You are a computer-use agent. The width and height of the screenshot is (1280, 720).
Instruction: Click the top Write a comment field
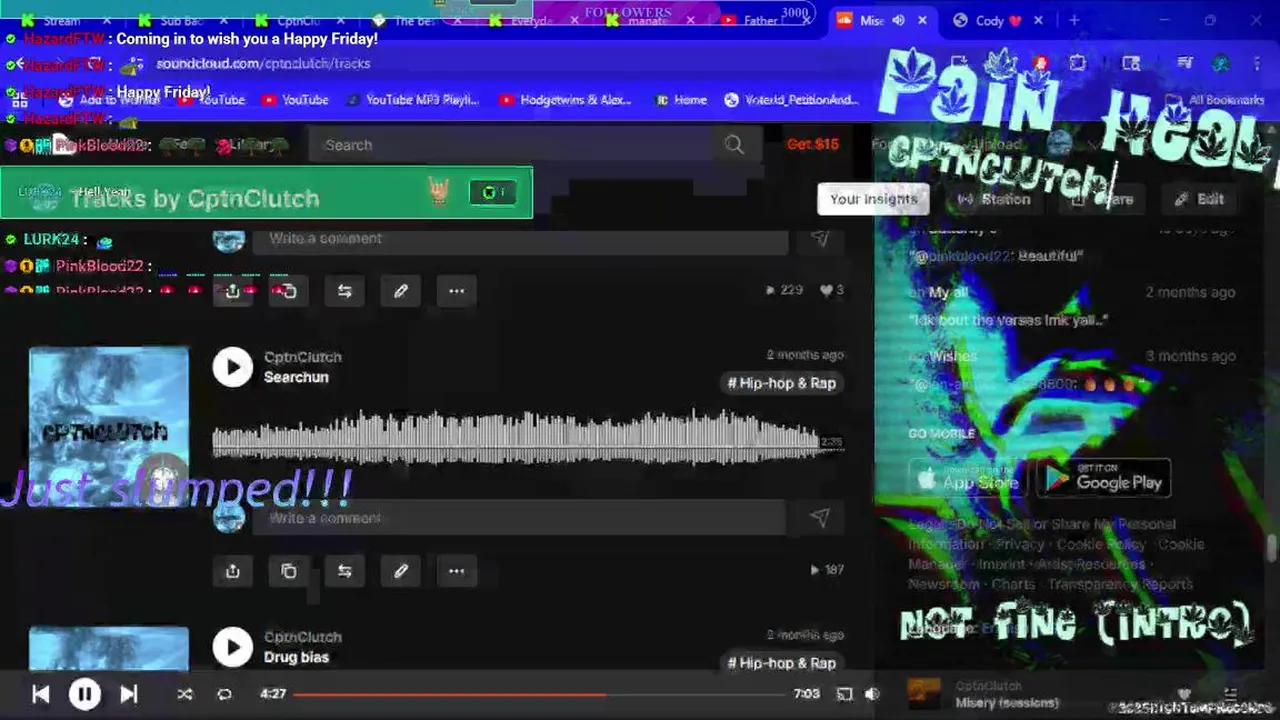[518, 238]
